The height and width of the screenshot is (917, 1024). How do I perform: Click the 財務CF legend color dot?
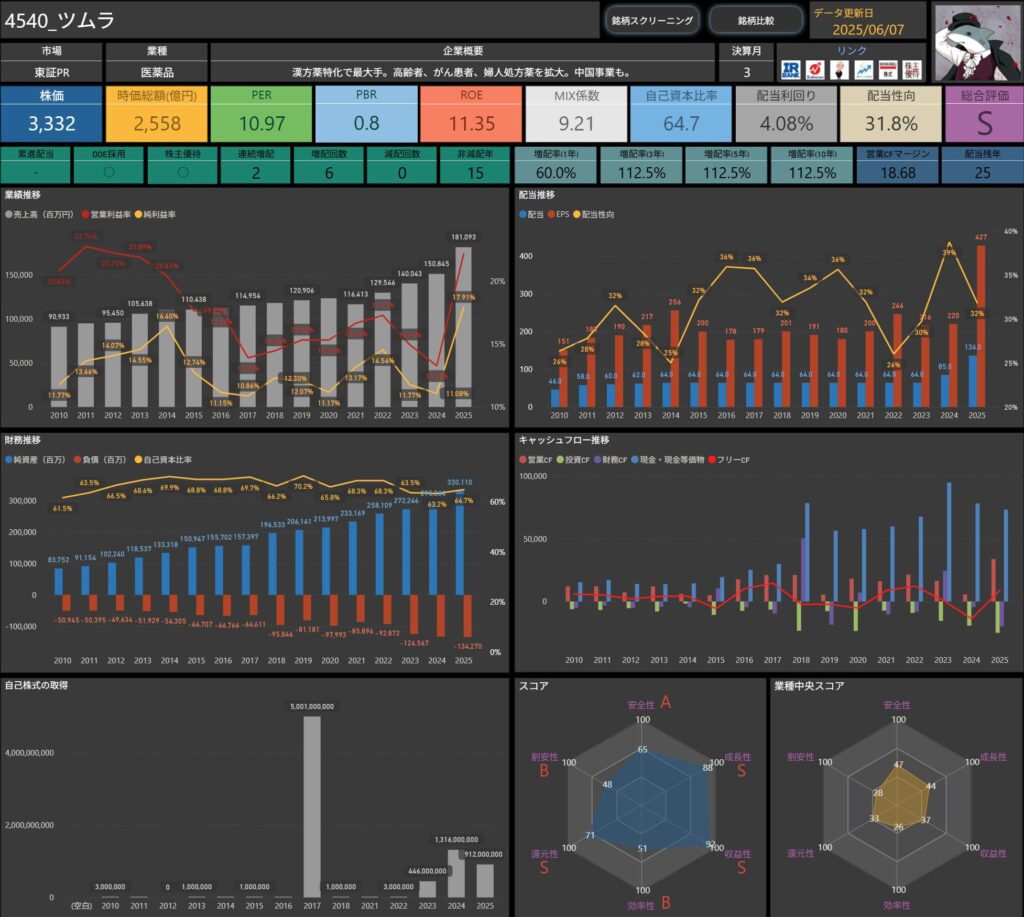(x=598, y=460)
